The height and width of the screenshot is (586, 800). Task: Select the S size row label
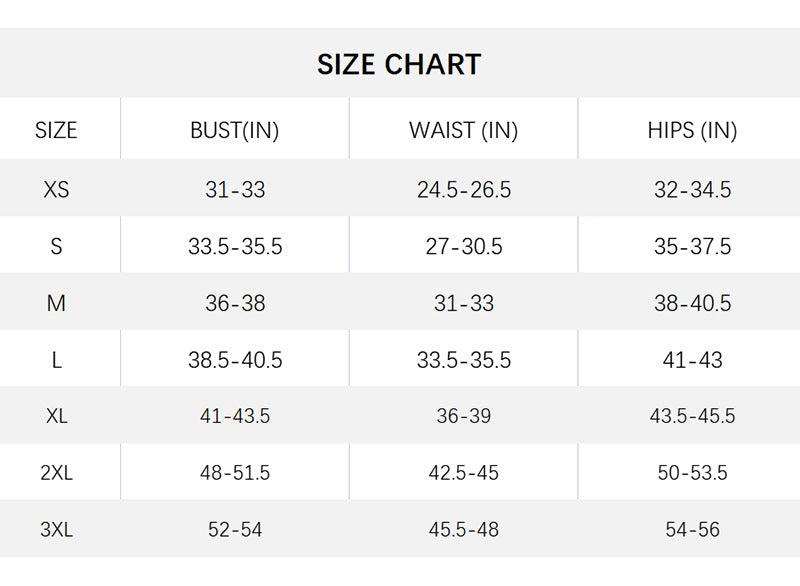[56, 246]
